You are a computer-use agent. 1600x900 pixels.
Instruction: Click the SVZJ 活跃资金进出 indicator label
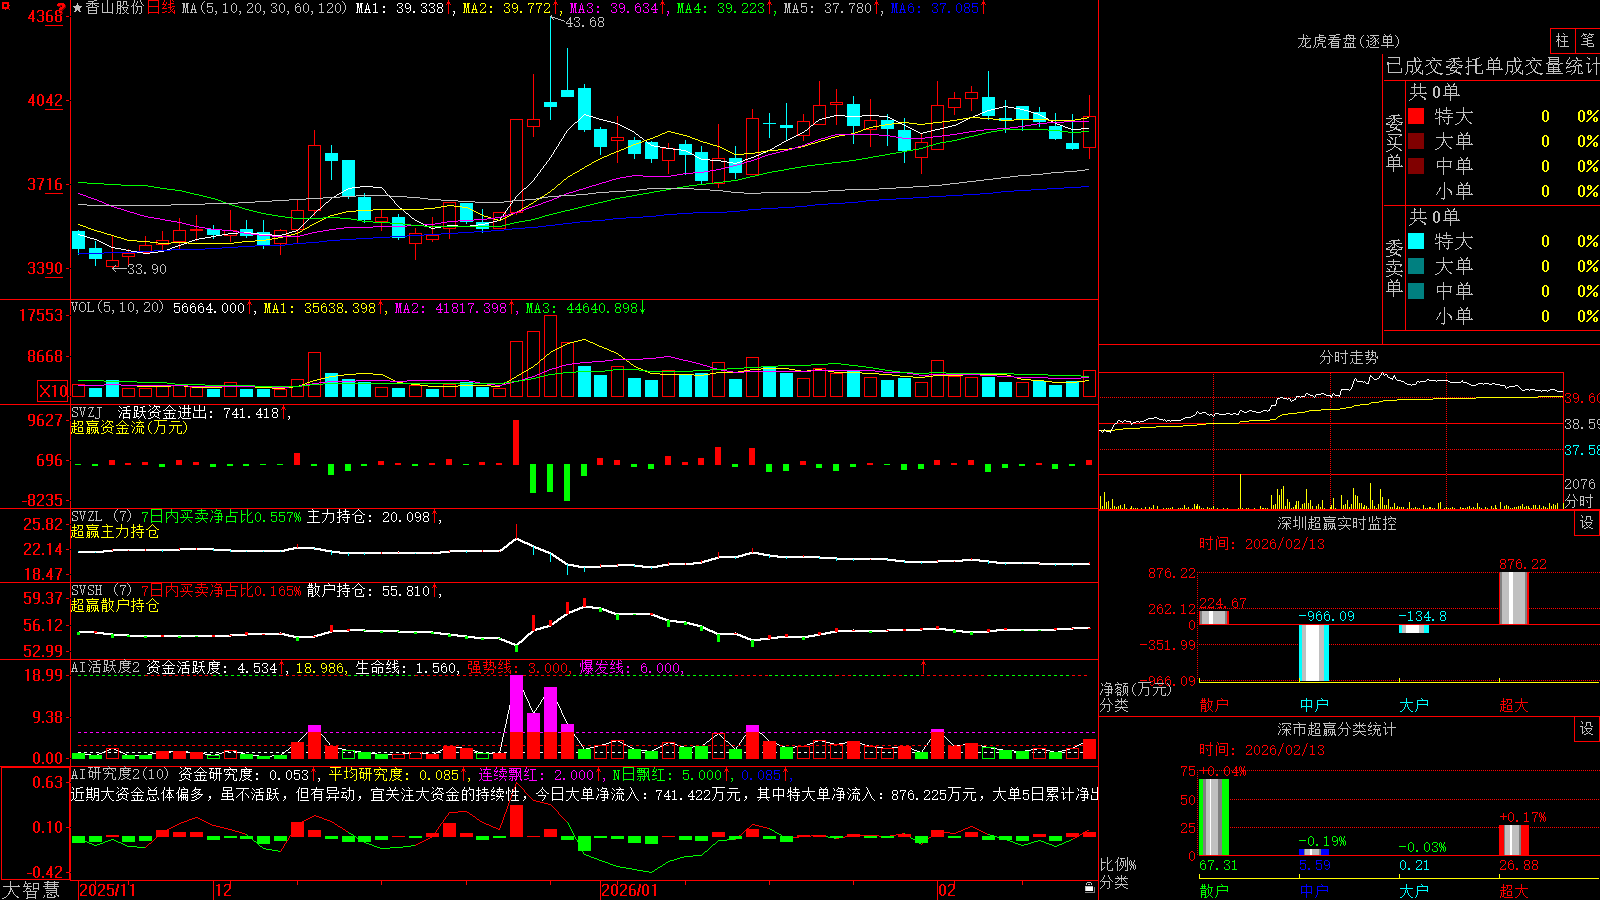(x=141, y=412)
